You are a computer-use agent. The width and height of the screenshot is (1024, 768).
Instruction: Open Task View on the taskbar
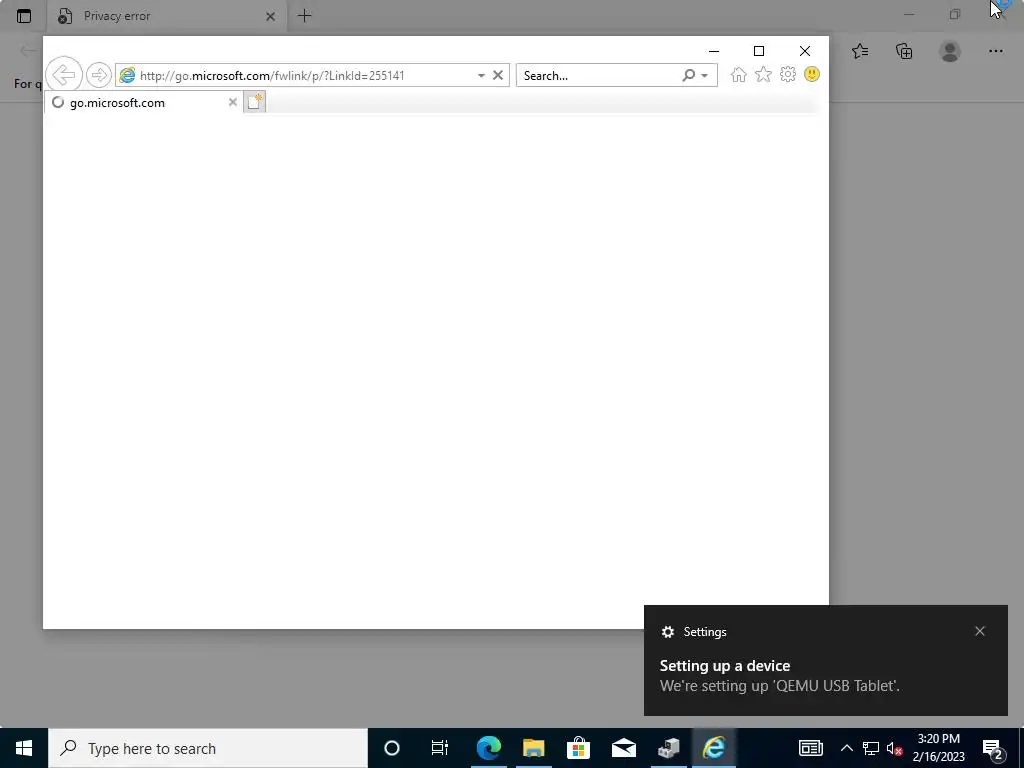click(x=440, y=748)
